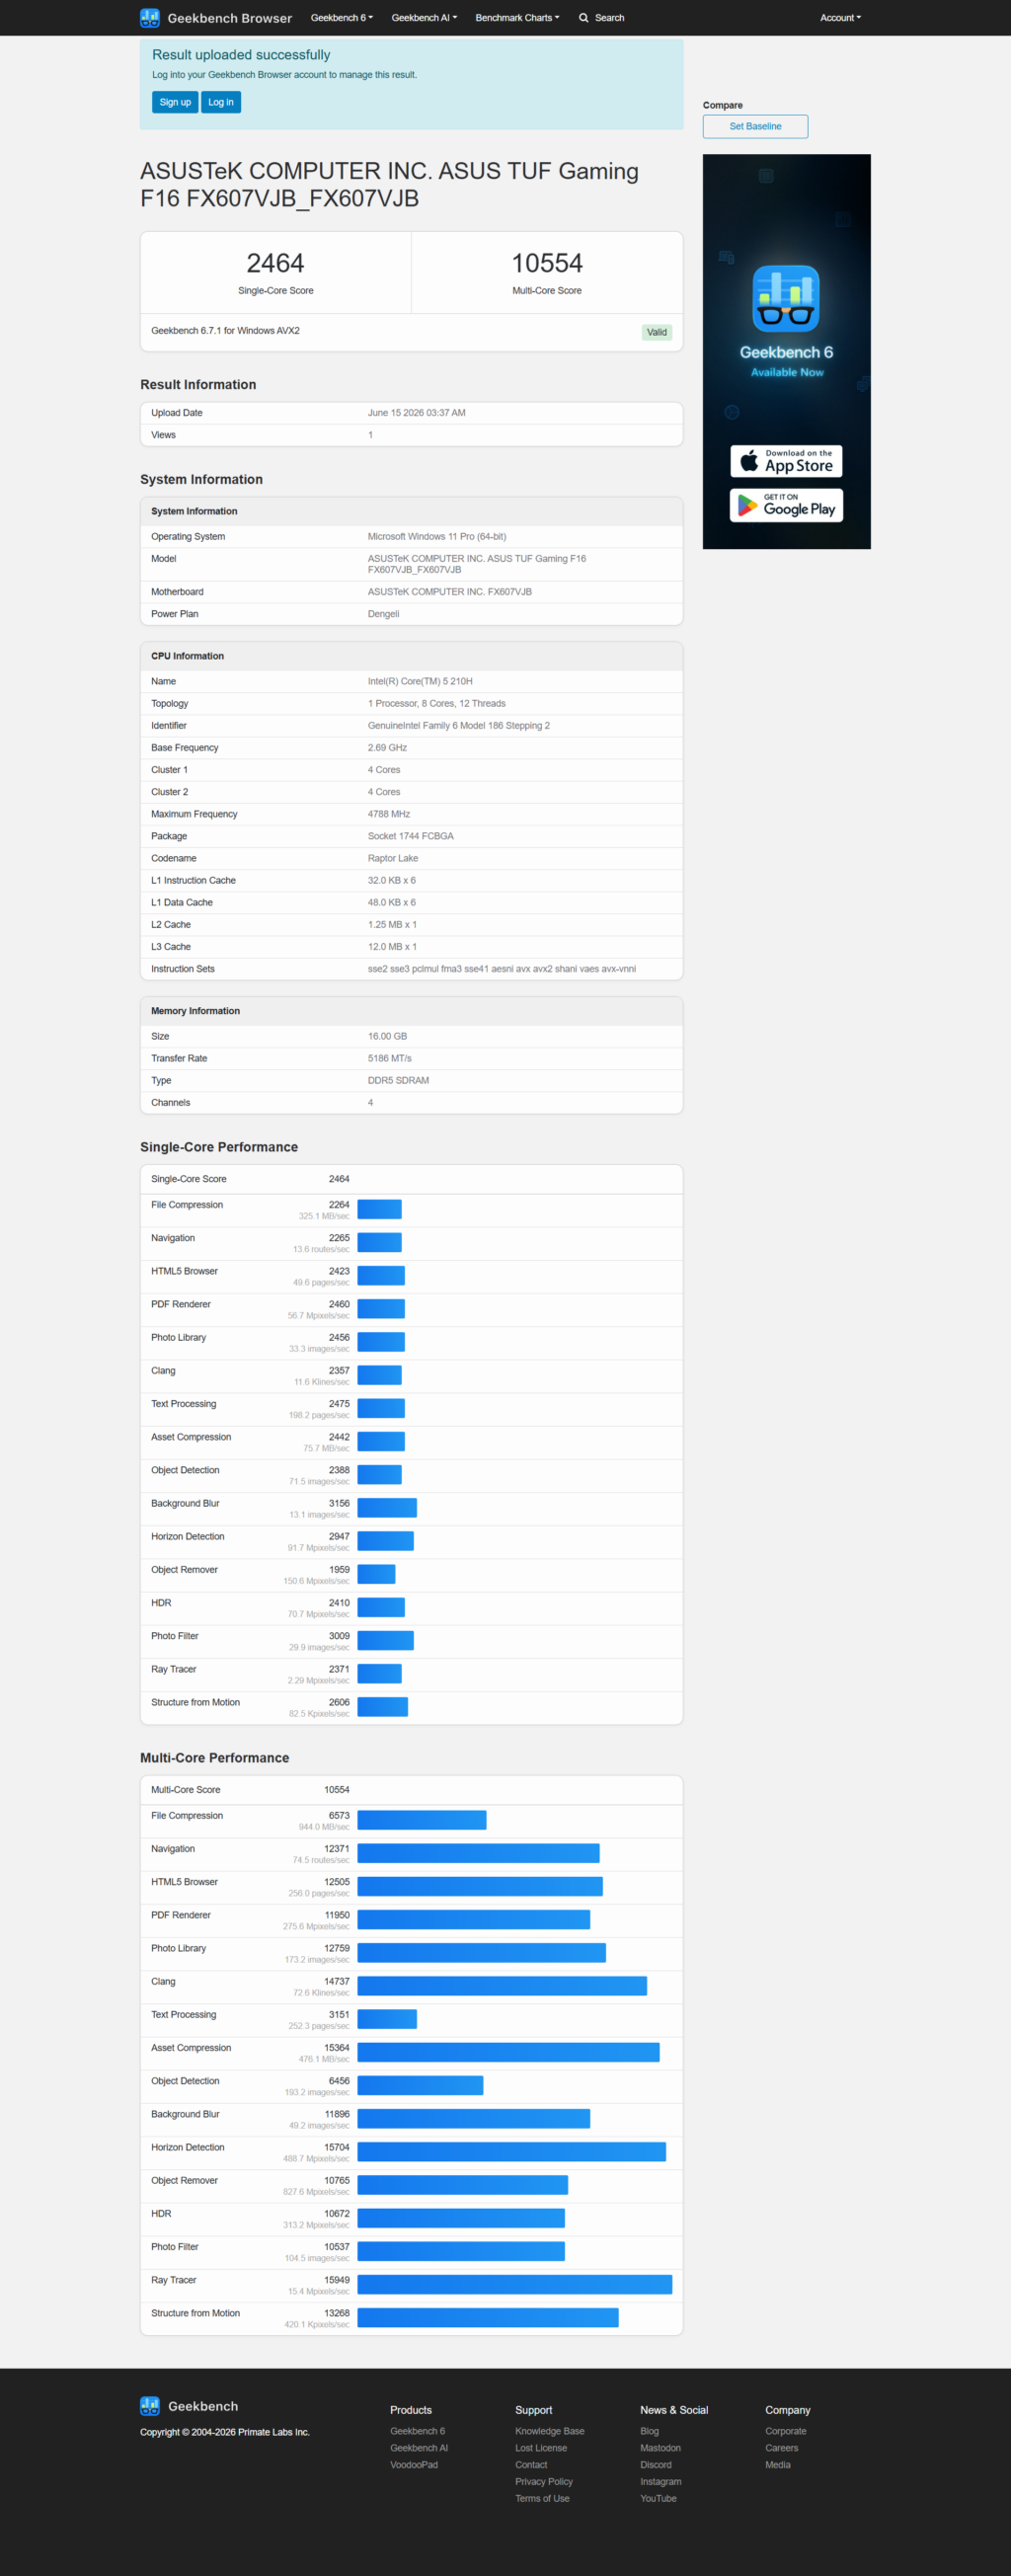Viewport: 1011px width, 2576px height.
Task: Click the Geekbench Browser logo icon
Action: [x=150, y=18]
